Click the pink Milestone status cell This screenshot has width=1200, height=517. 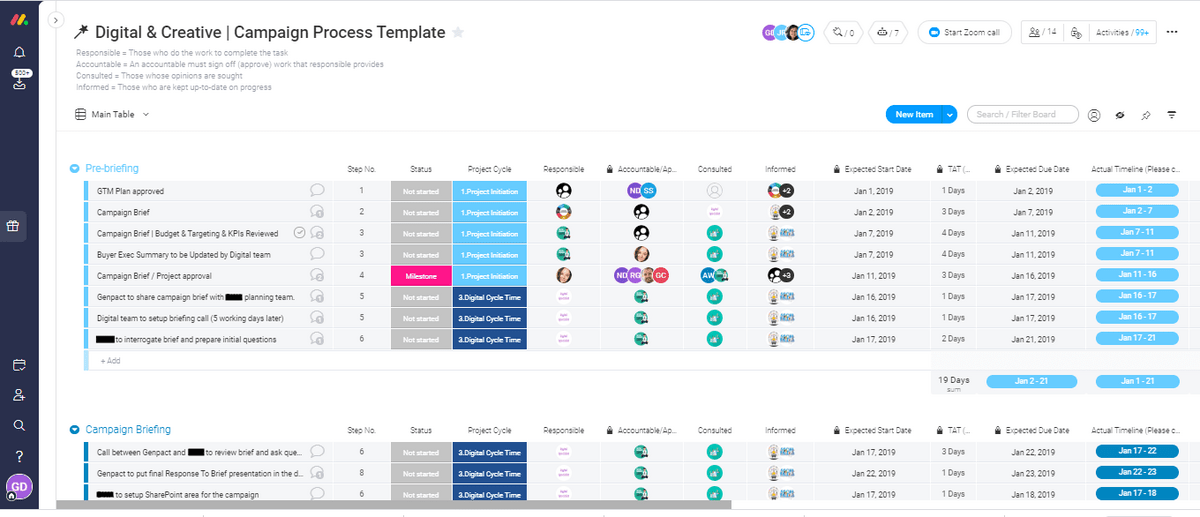coord(421,276)
